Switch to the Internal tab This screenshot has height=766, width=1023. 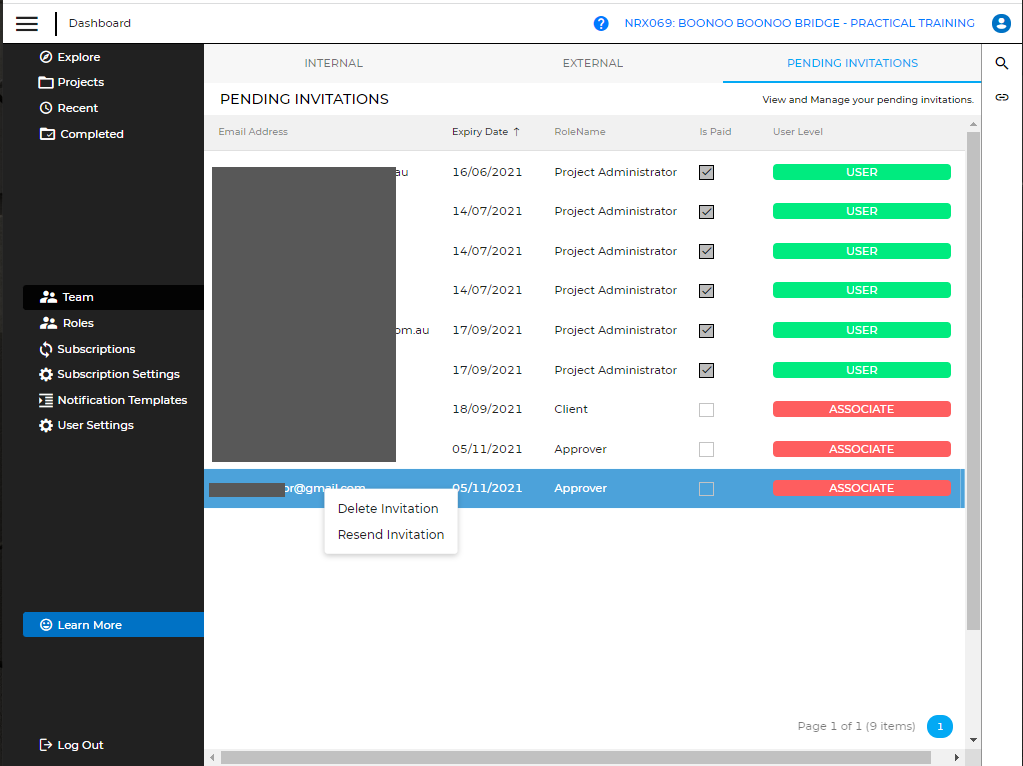[333, 63]
